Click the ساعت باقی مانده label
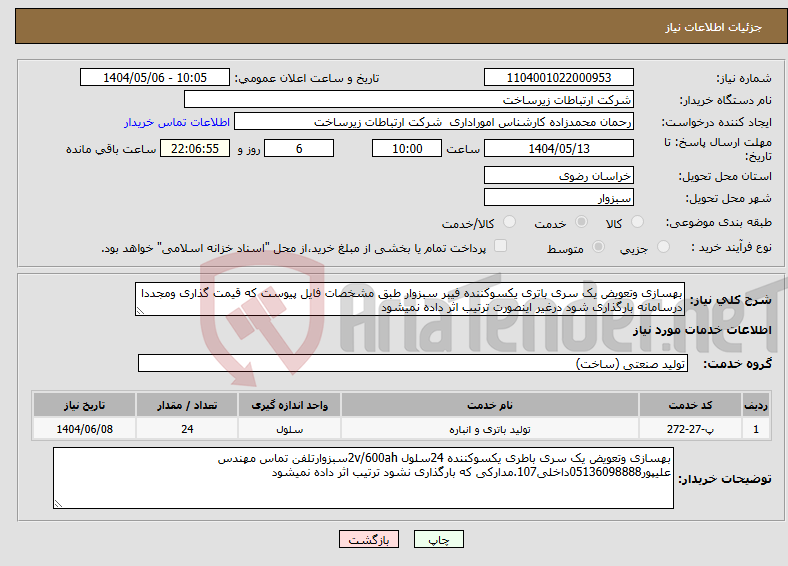 (x=111, y=149)
